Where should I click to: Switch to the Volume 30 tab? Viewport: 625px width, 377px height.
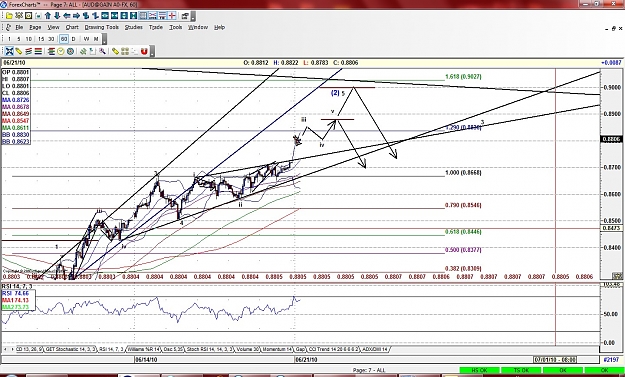(x=247, y=349)
